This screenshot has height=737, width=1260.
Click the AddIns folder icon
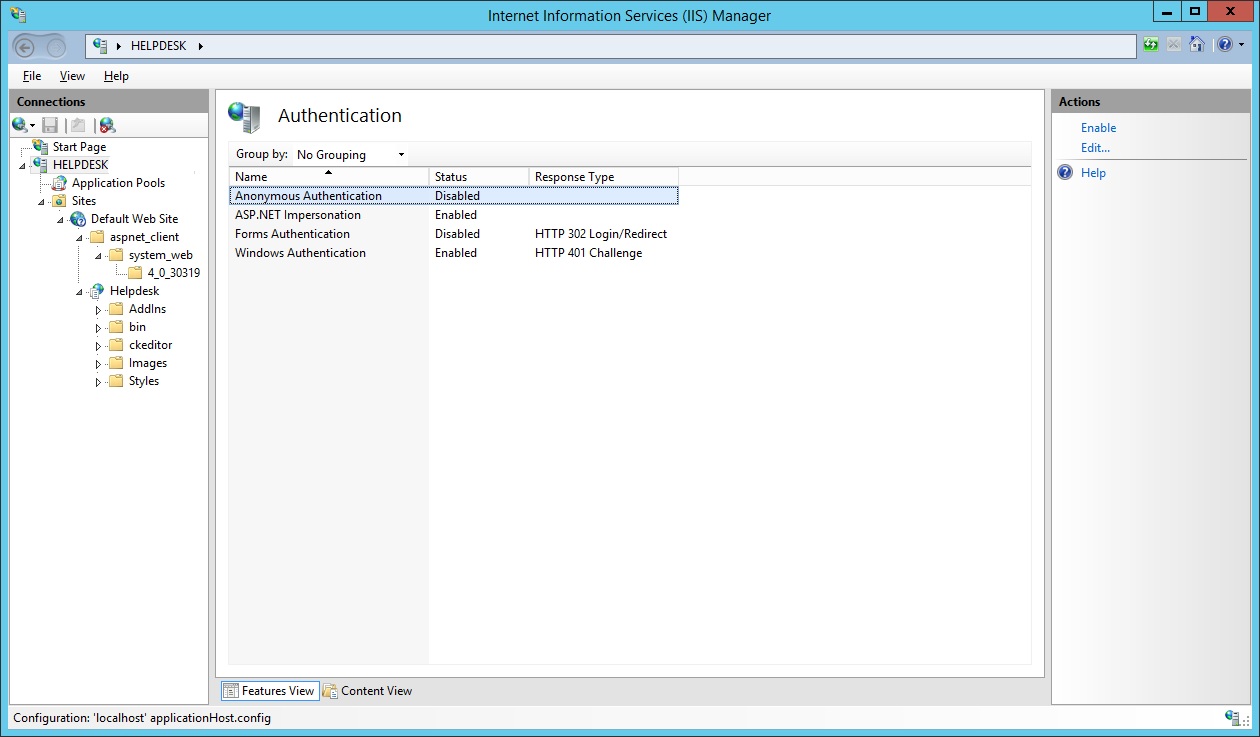click(x=116, y=309)
